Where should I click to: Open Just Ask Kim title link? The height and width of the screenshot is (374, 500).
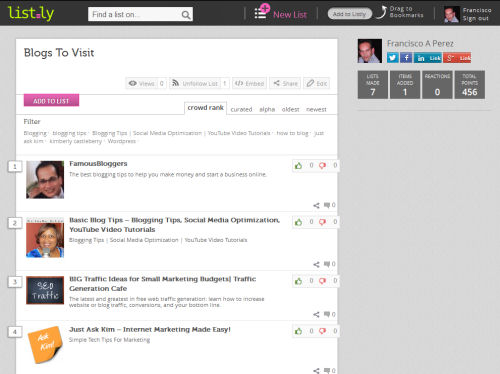(150, 329)
